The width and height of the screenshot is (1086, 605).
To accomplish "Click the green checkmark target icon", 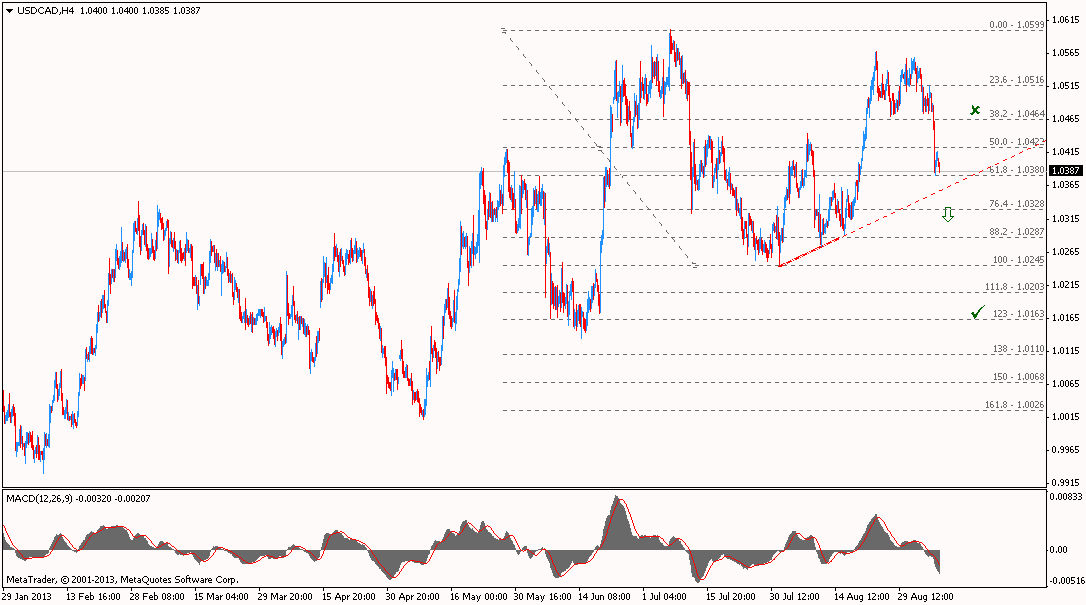I will click(x=977, y=313).
